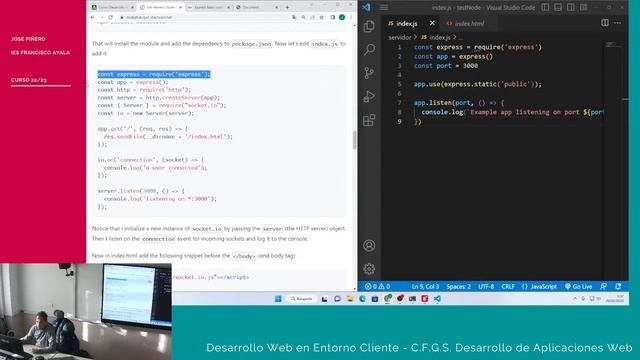Toggle secondary side bar layout
Image resolution: width=640 pixels, height=360 pixels.
tap(571, 7)
